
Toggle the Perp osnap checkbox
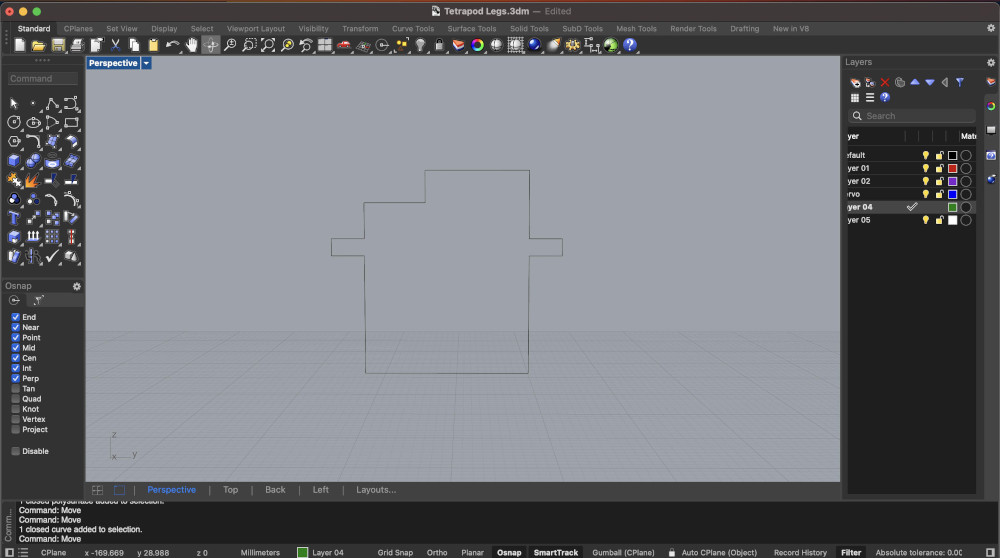[x=15, y=378]
